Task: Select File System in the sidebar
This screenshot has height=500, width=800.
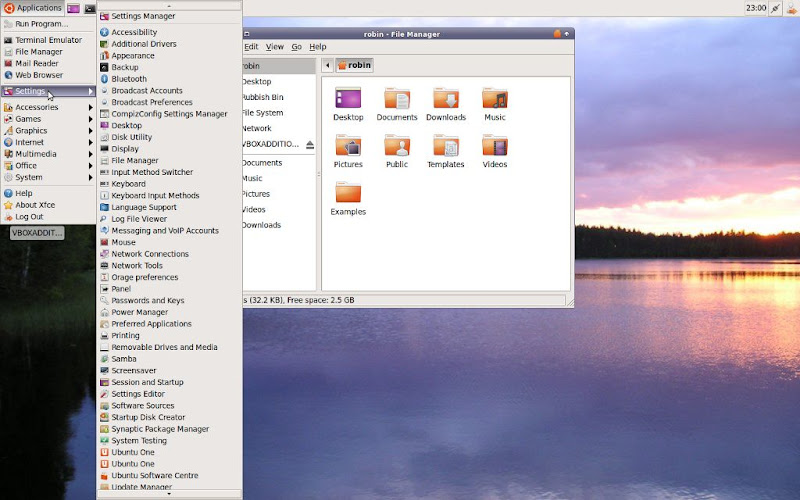Action: (262, 113)
